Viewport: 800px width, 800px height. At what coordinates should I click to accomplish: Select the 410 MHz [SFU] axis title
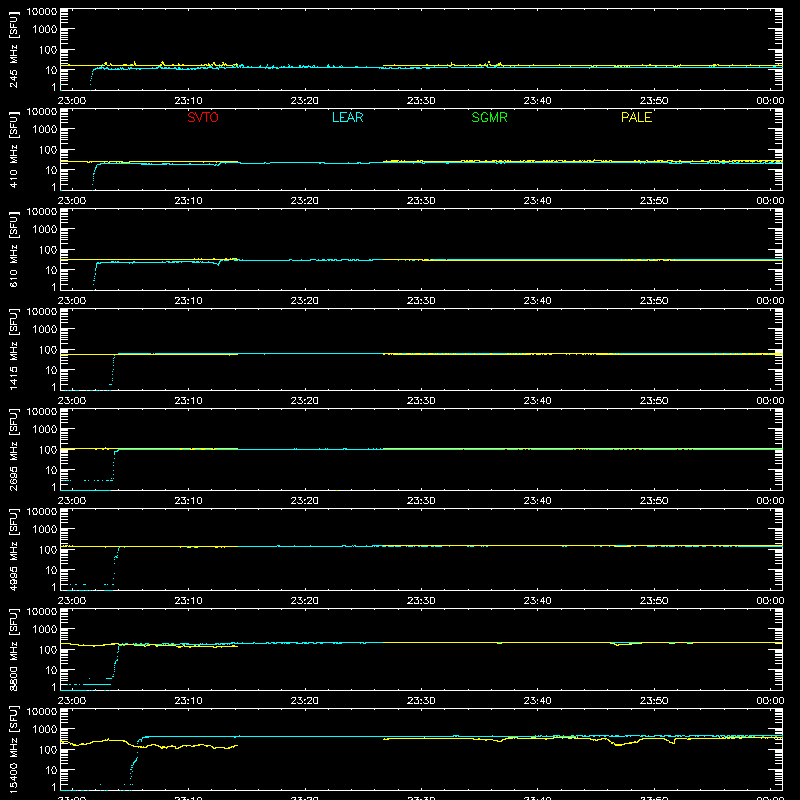(13, 150)
